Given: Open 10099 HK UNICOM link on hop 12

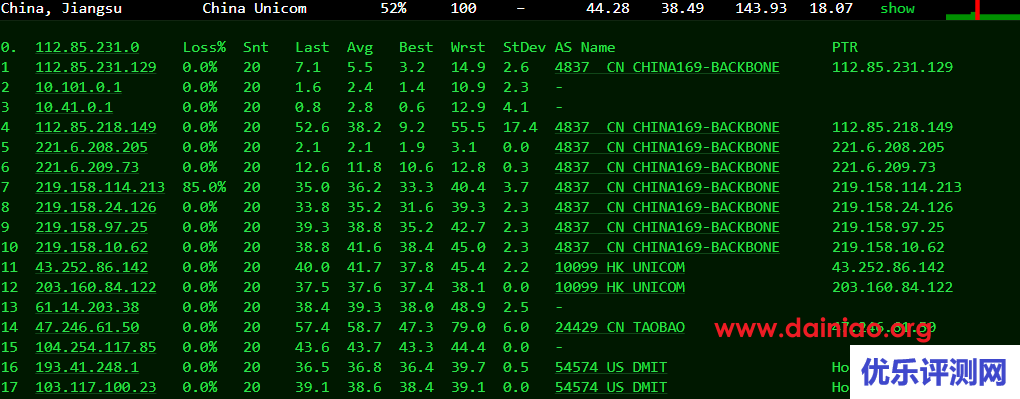Looking at the screenshot, I should point(620,287).
